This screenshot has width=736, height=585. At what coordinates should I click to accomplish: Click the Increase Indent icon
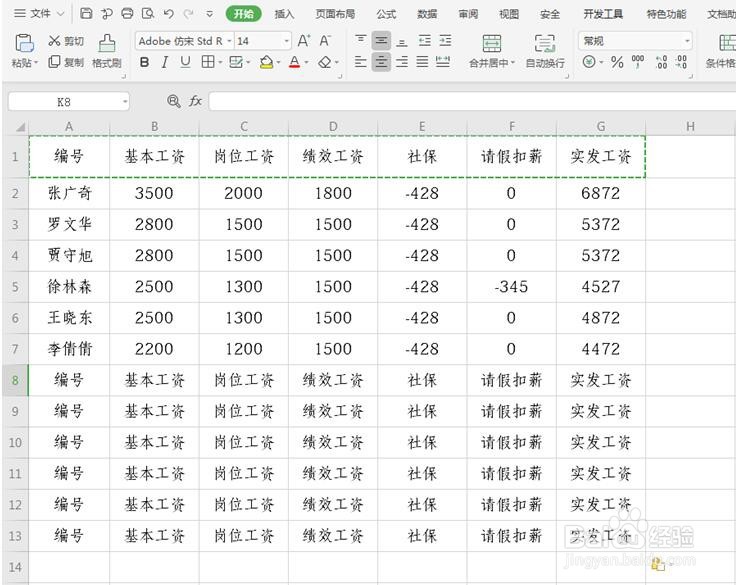pos(445,40)
